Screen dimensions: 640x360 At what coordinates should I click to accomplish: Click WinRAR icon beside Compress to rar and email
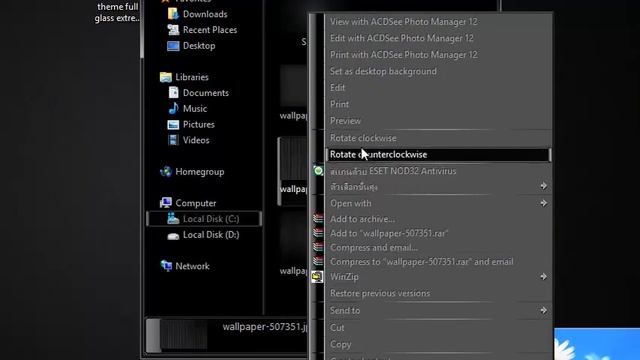tap(318, 261)
